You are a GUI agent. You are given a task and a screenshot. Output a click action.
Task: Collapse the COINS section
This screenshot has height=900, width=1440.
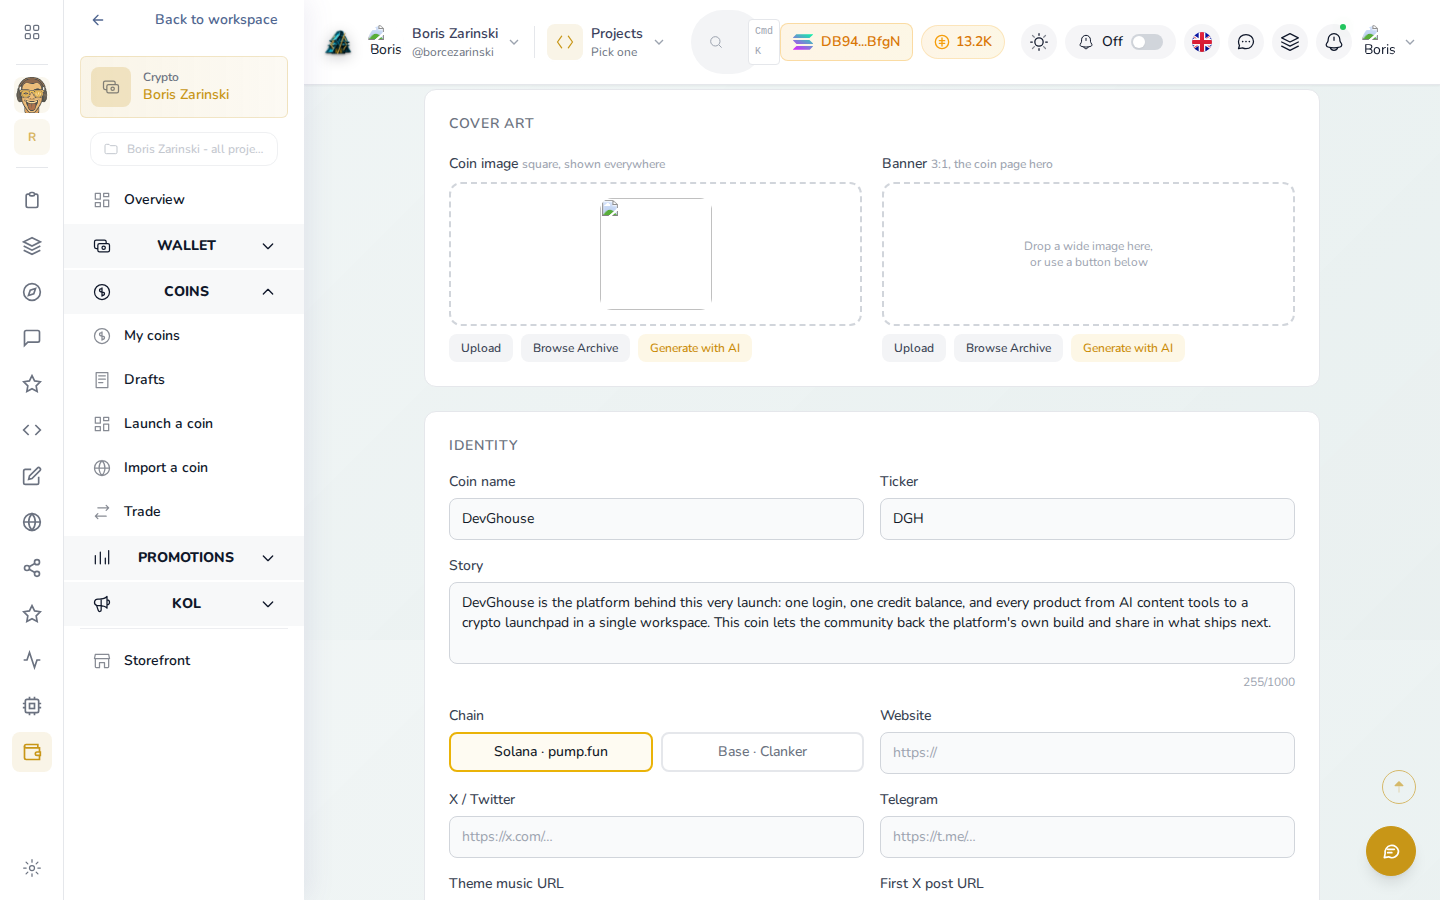pyautogui.click(x=184, y=292)
